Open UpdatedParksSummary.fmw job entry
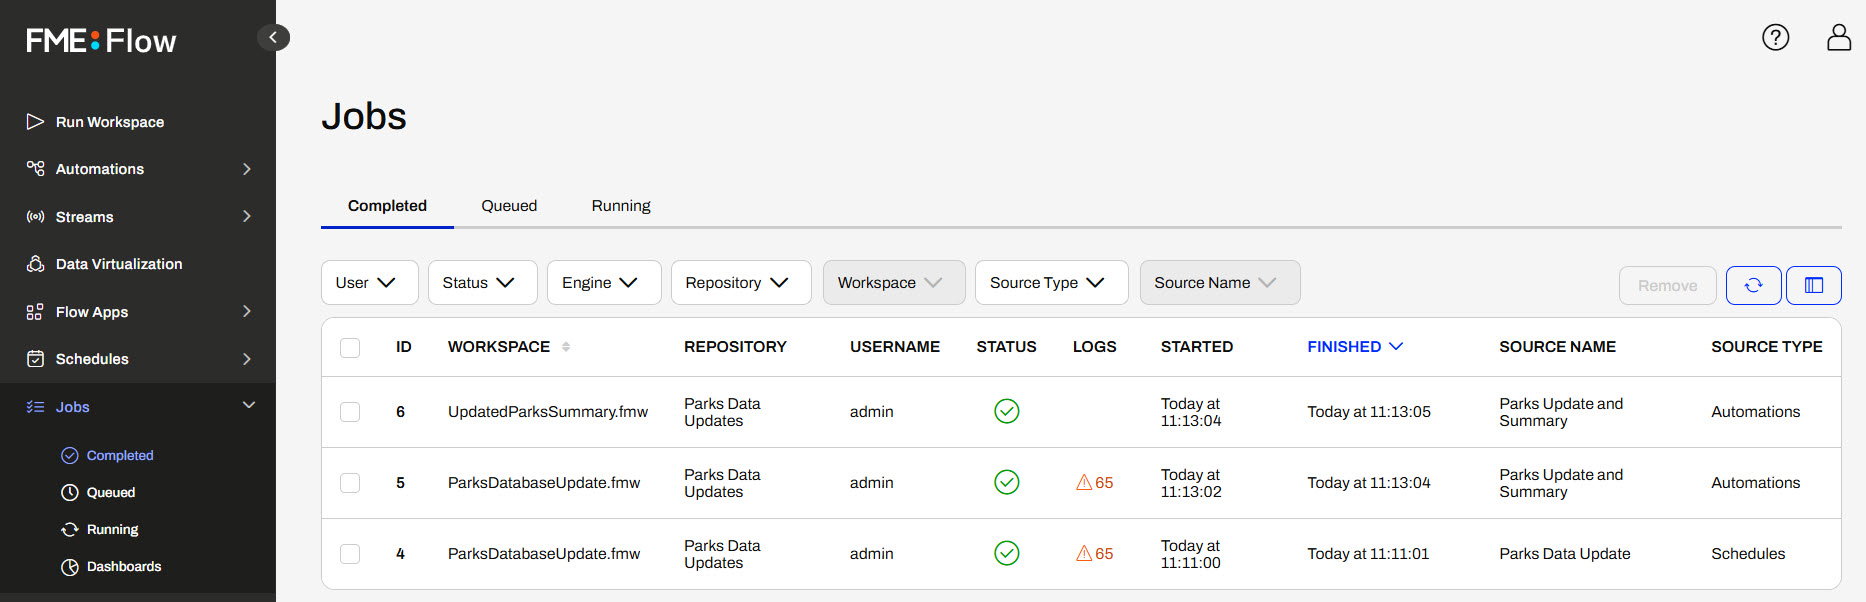 pos(547,412)
